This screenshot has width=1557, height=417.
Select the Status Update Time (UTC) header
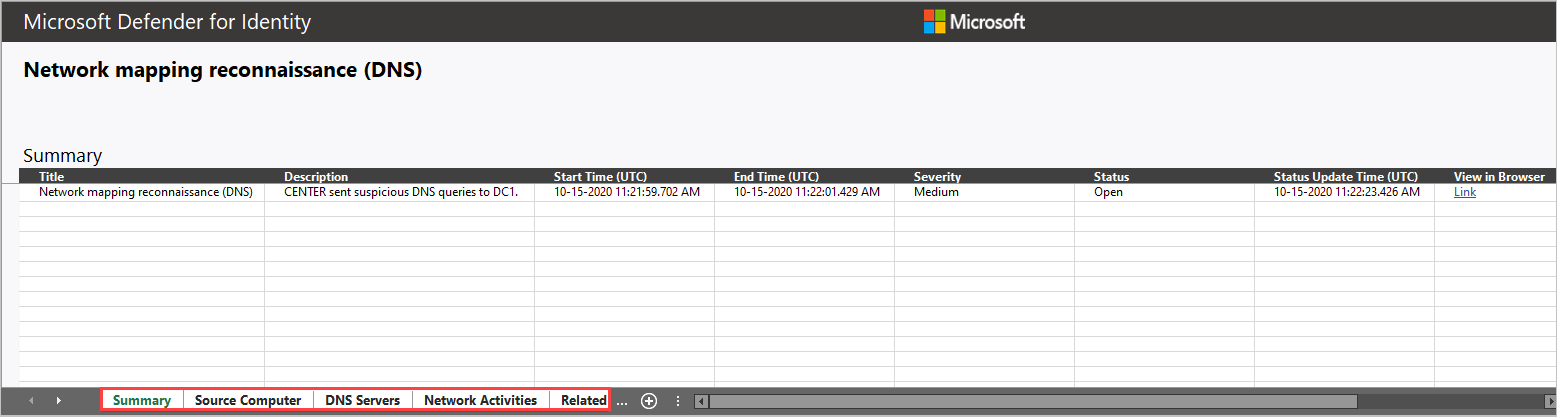tap(1346, 177)
